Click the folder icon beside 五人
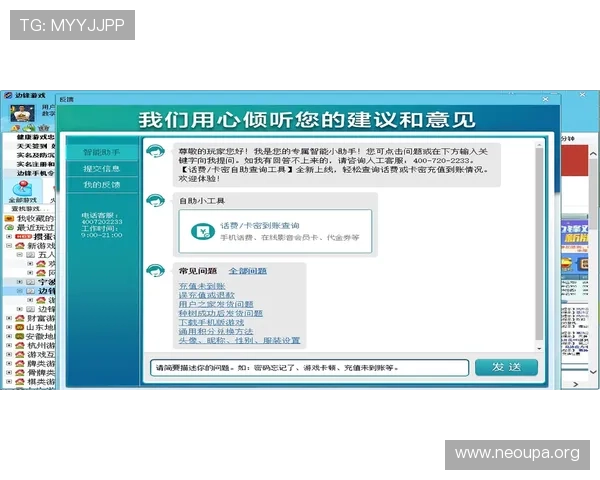 tap(31, 255)
